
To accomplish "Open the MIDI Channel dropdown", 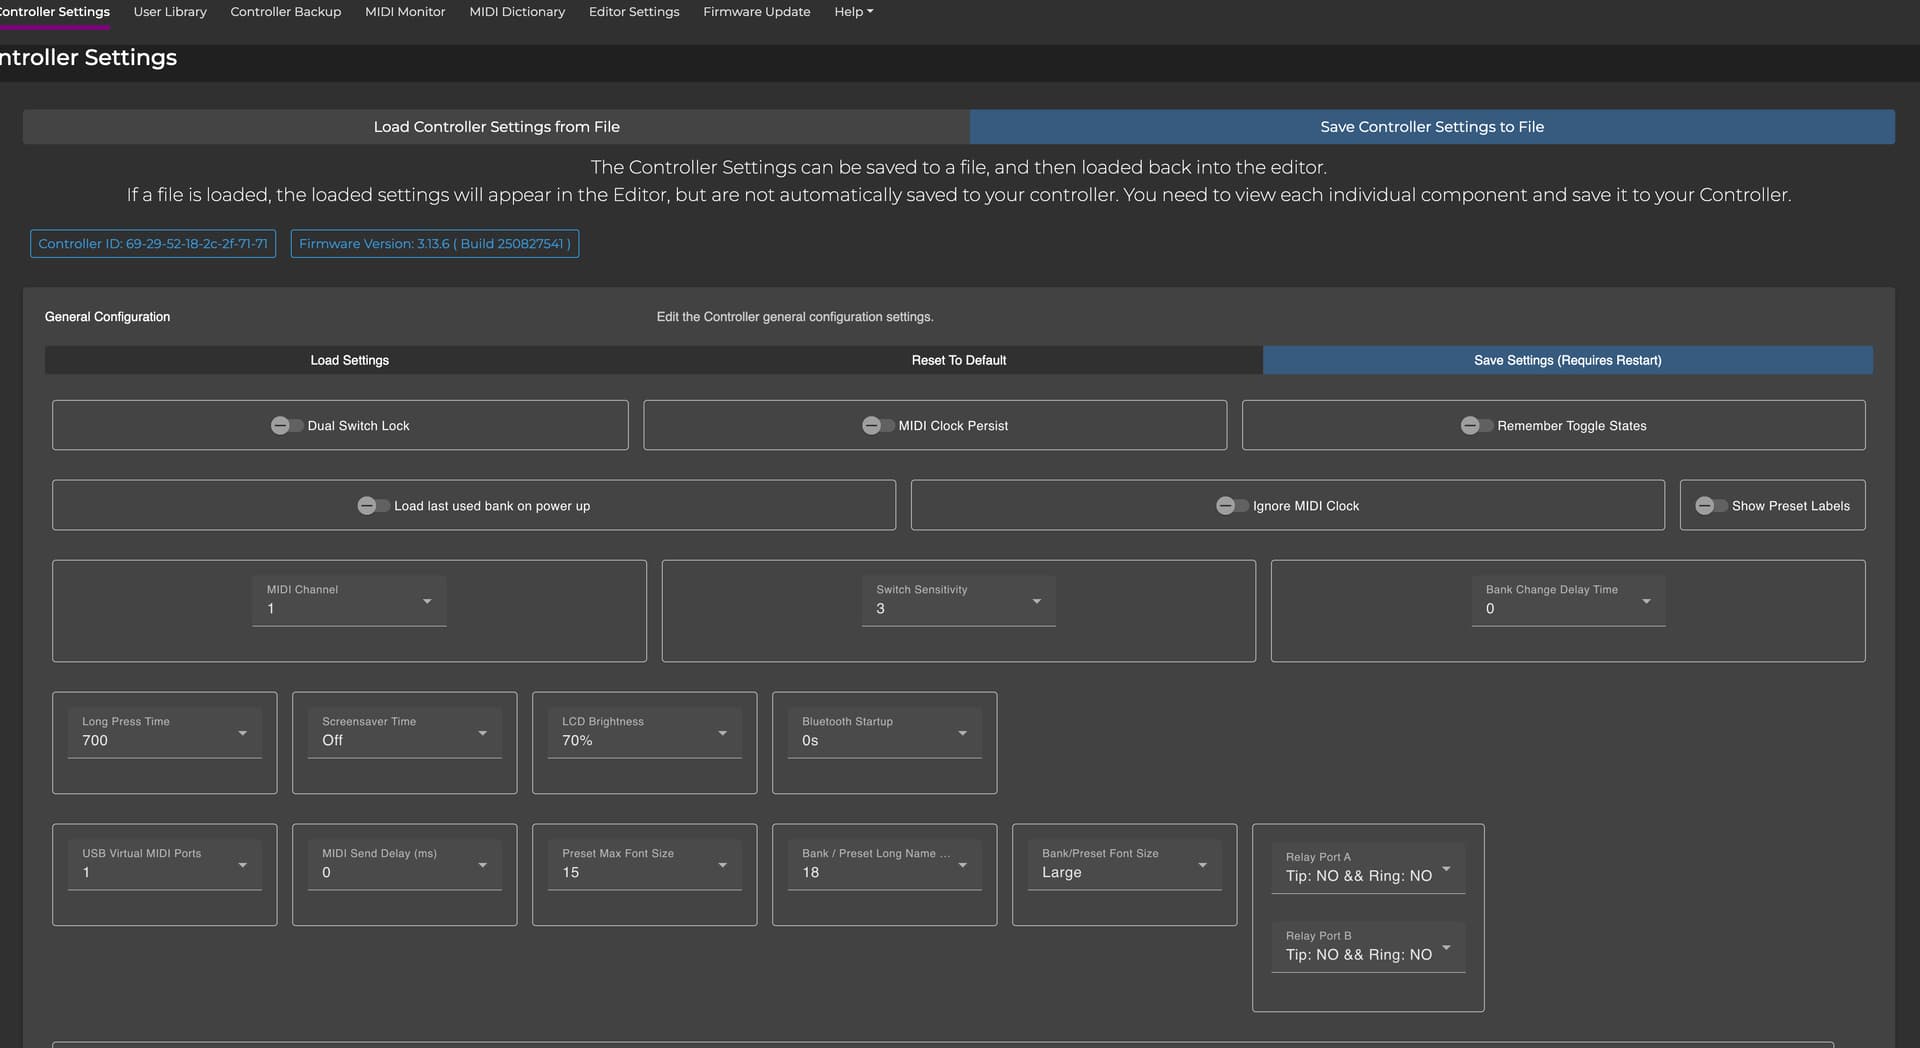I will pos(349,601).
